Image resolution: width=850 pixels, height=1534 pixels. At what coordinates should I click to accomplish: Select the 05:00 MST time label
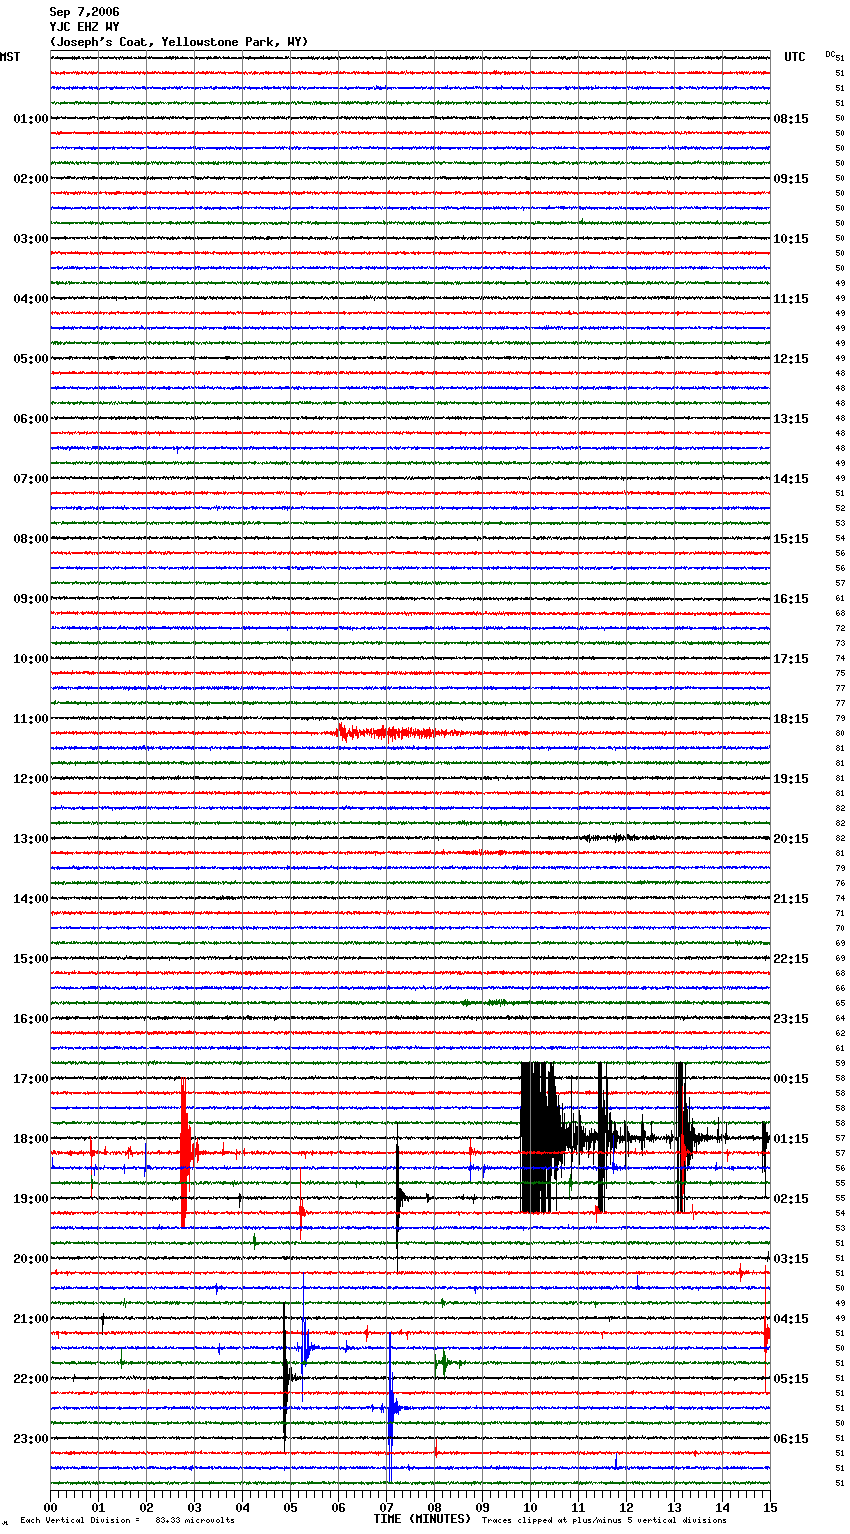click(x=30, y=359)
